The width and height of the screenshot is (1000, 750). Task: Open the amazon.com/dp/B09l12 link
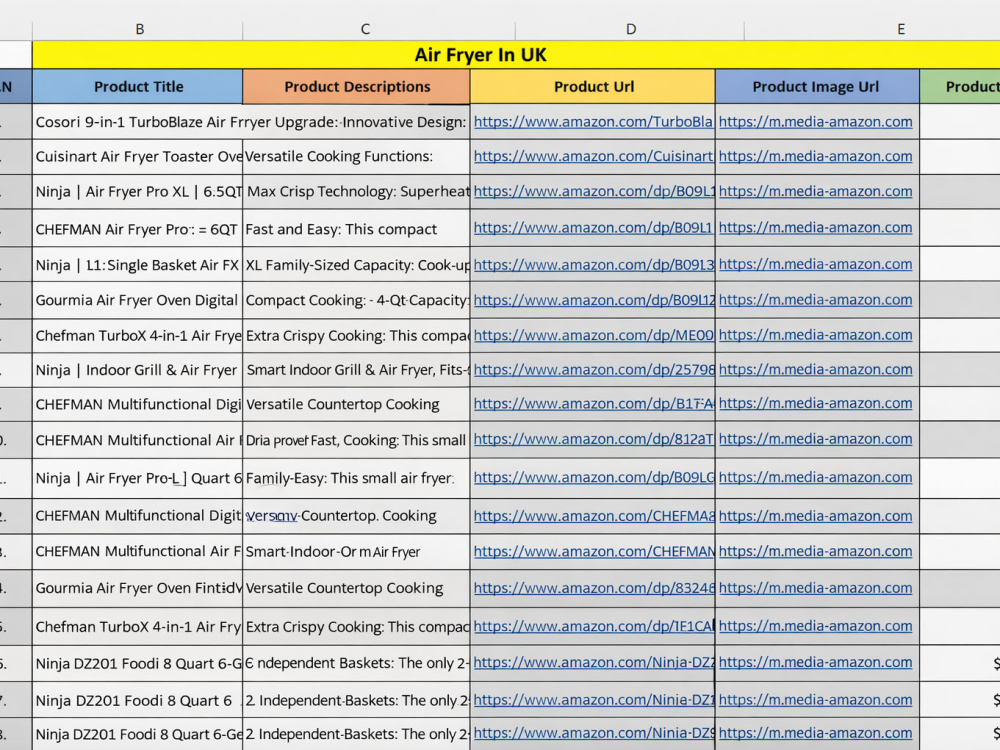click(x=594, y=300)
